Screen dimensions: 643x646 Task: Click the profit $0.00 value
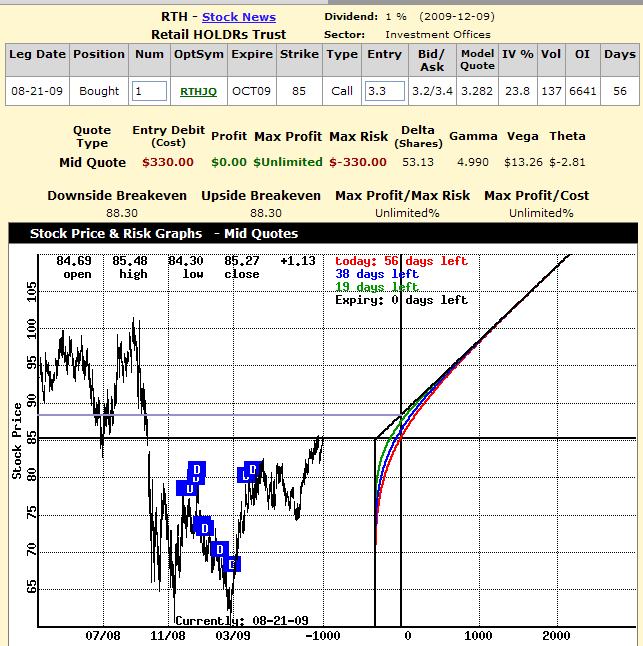(229, 162)
